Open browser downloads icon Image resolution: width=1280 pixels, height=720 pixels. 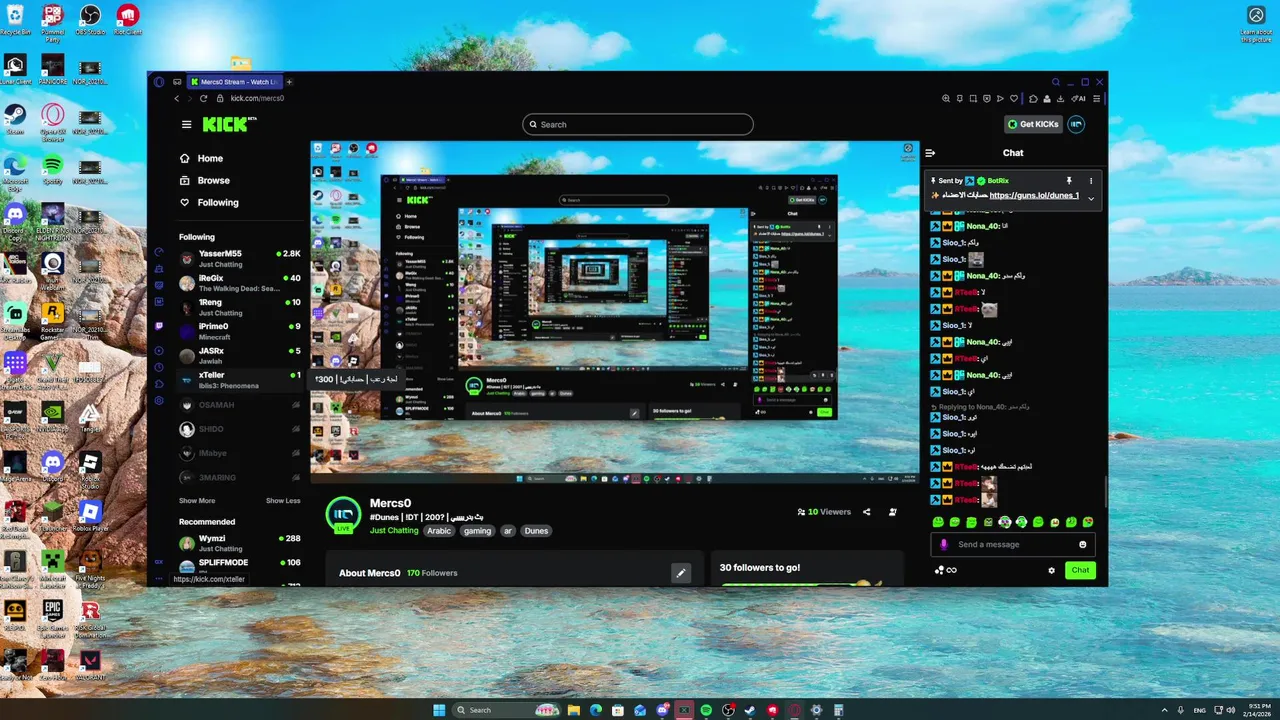pyautogui.click(x=1060, y=98)
